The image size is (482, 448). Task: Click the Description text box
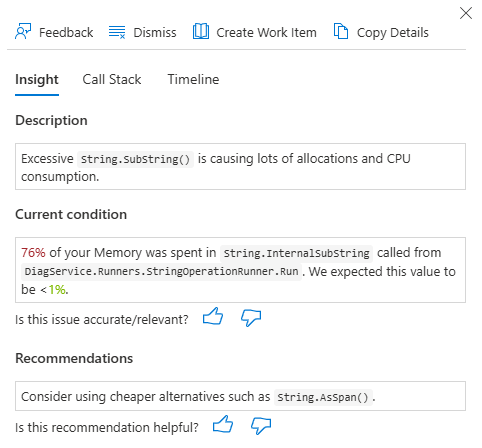pos(240,167)
